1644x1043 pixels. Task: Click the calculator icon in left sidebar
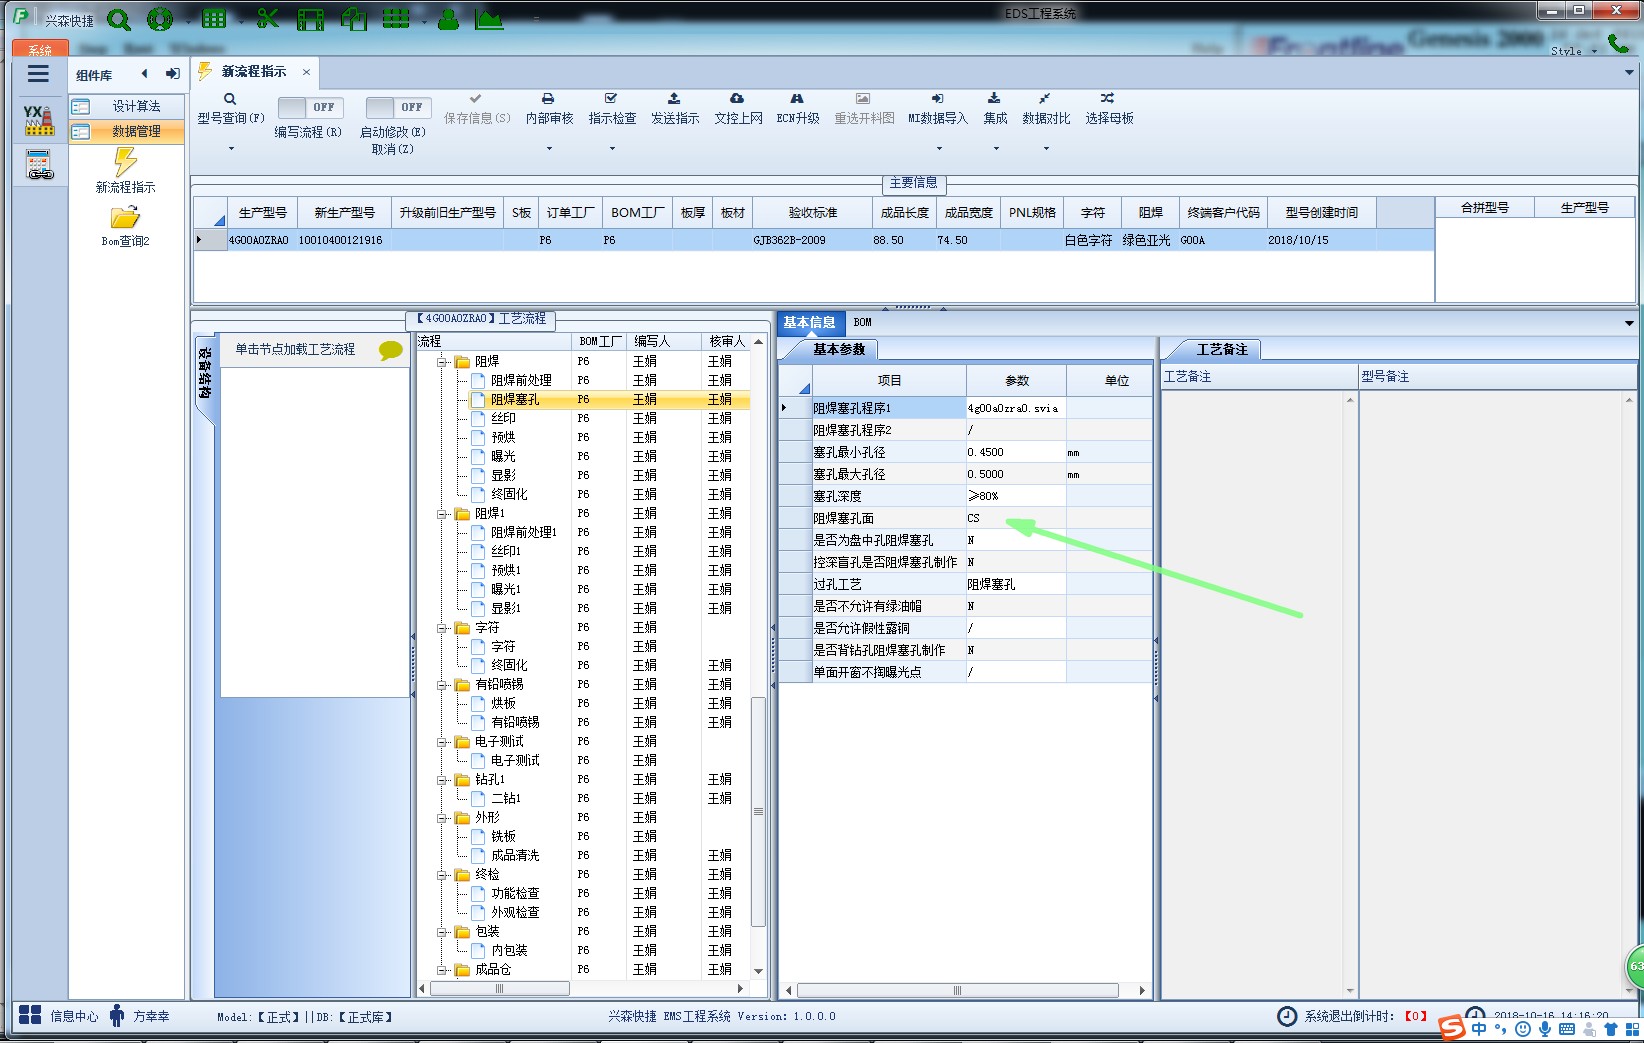pos(39,165)
